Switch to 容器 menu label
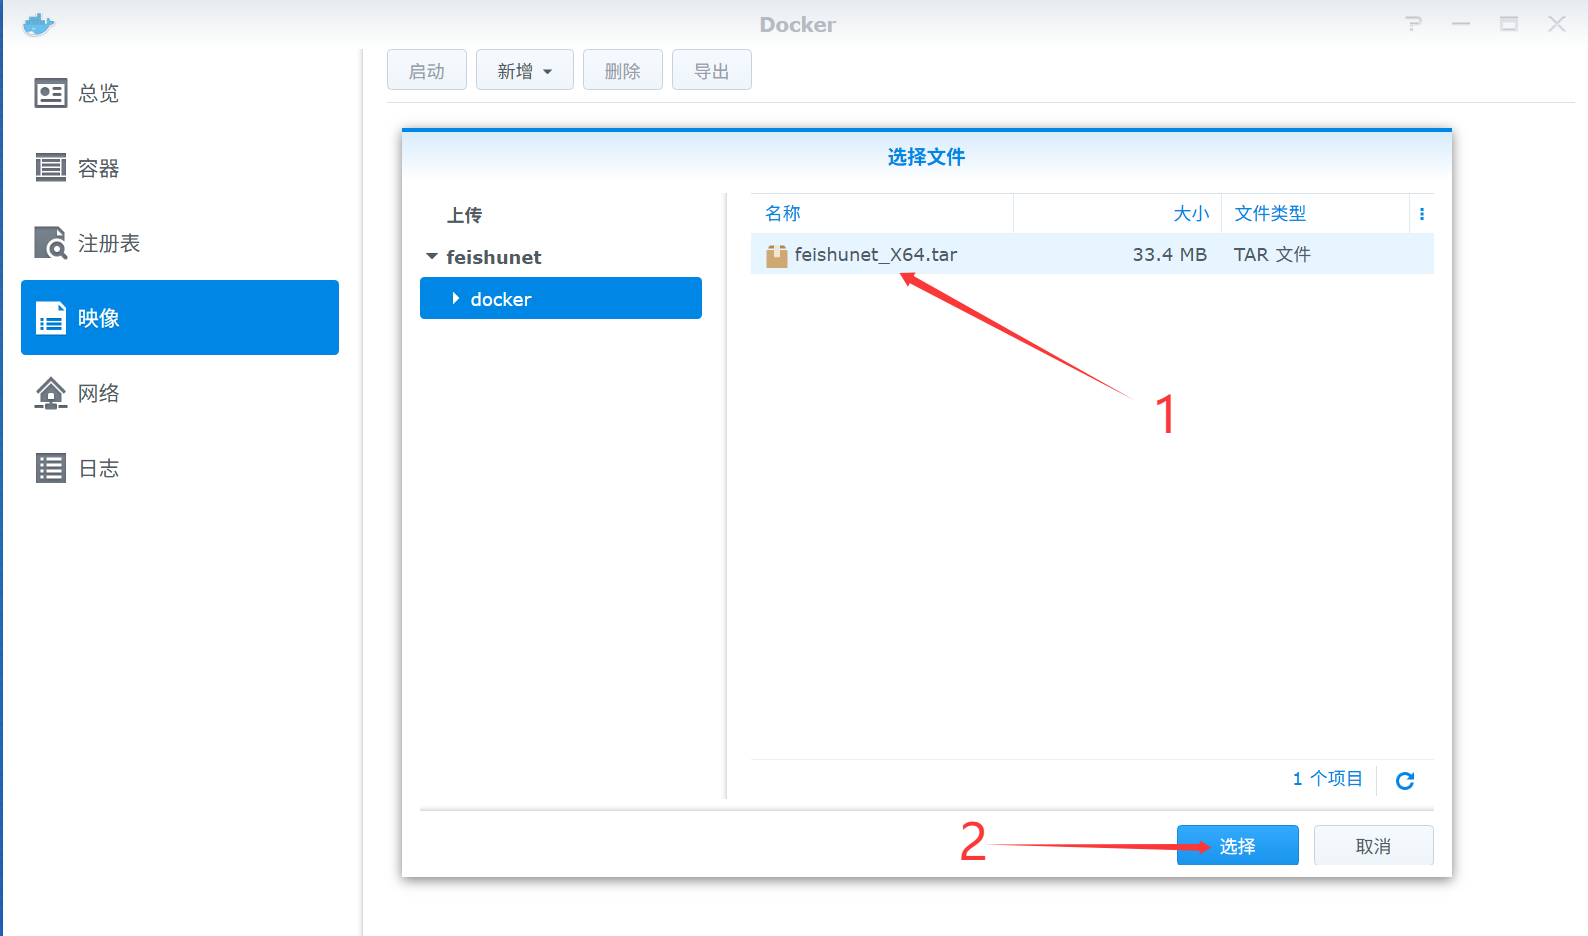The width and height of the screenshot is (1588, 936). click(99, 168)
